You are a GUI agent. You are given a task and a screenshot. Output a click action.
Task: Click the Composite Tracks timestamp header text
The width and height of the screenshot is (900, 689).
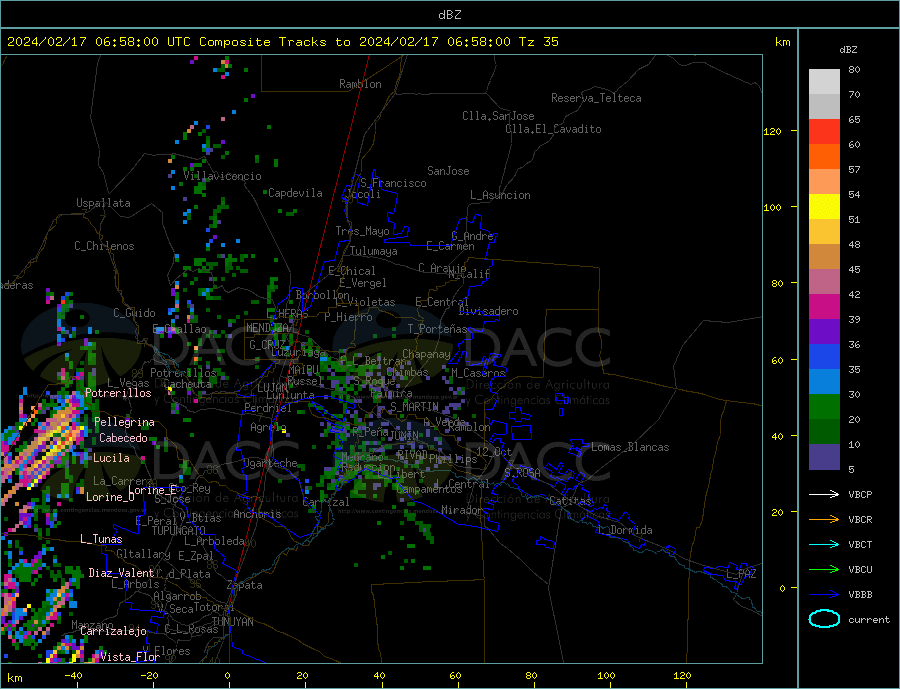tap(282, 42)
